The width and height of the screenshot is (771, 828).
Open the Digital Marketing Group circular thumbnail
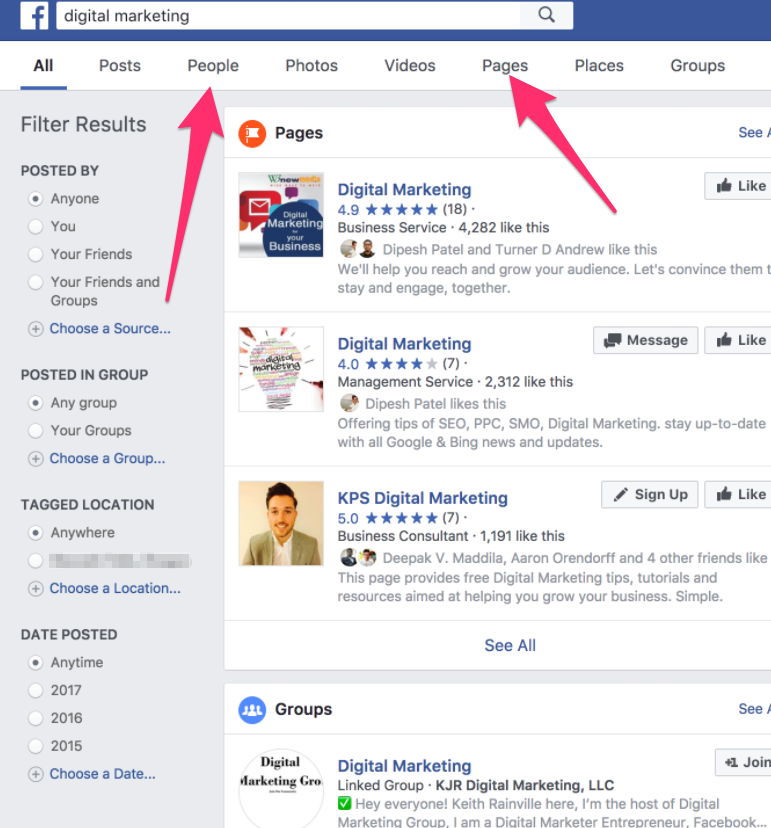pyautogui.click(x=281, y=788)
